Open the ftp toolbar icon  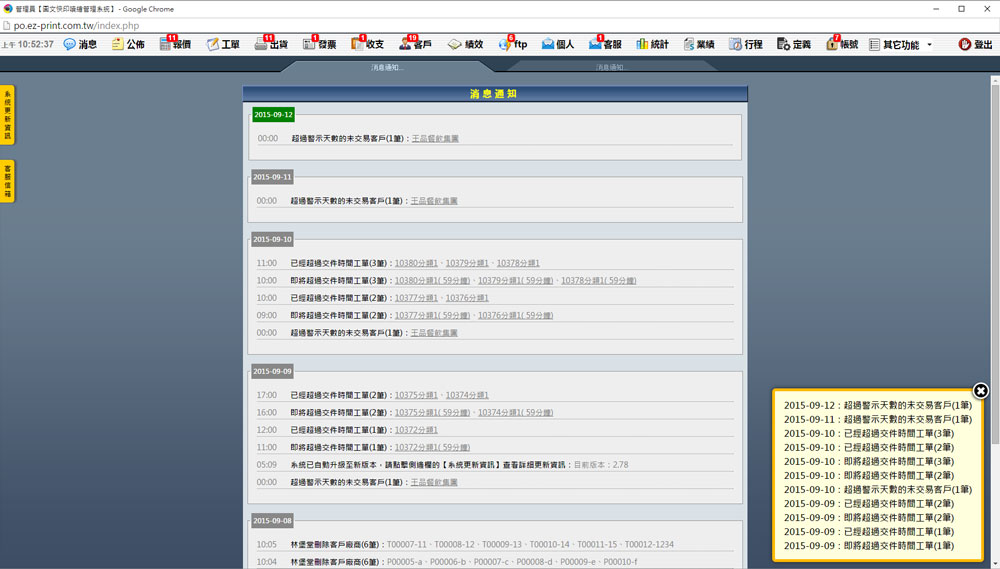coord(512,45)
